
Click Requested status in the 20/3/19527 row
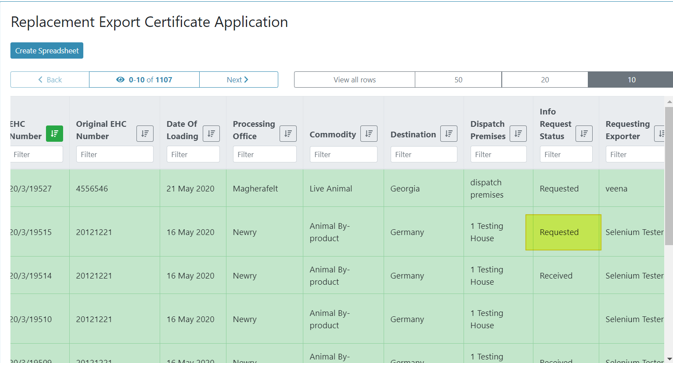559,189
